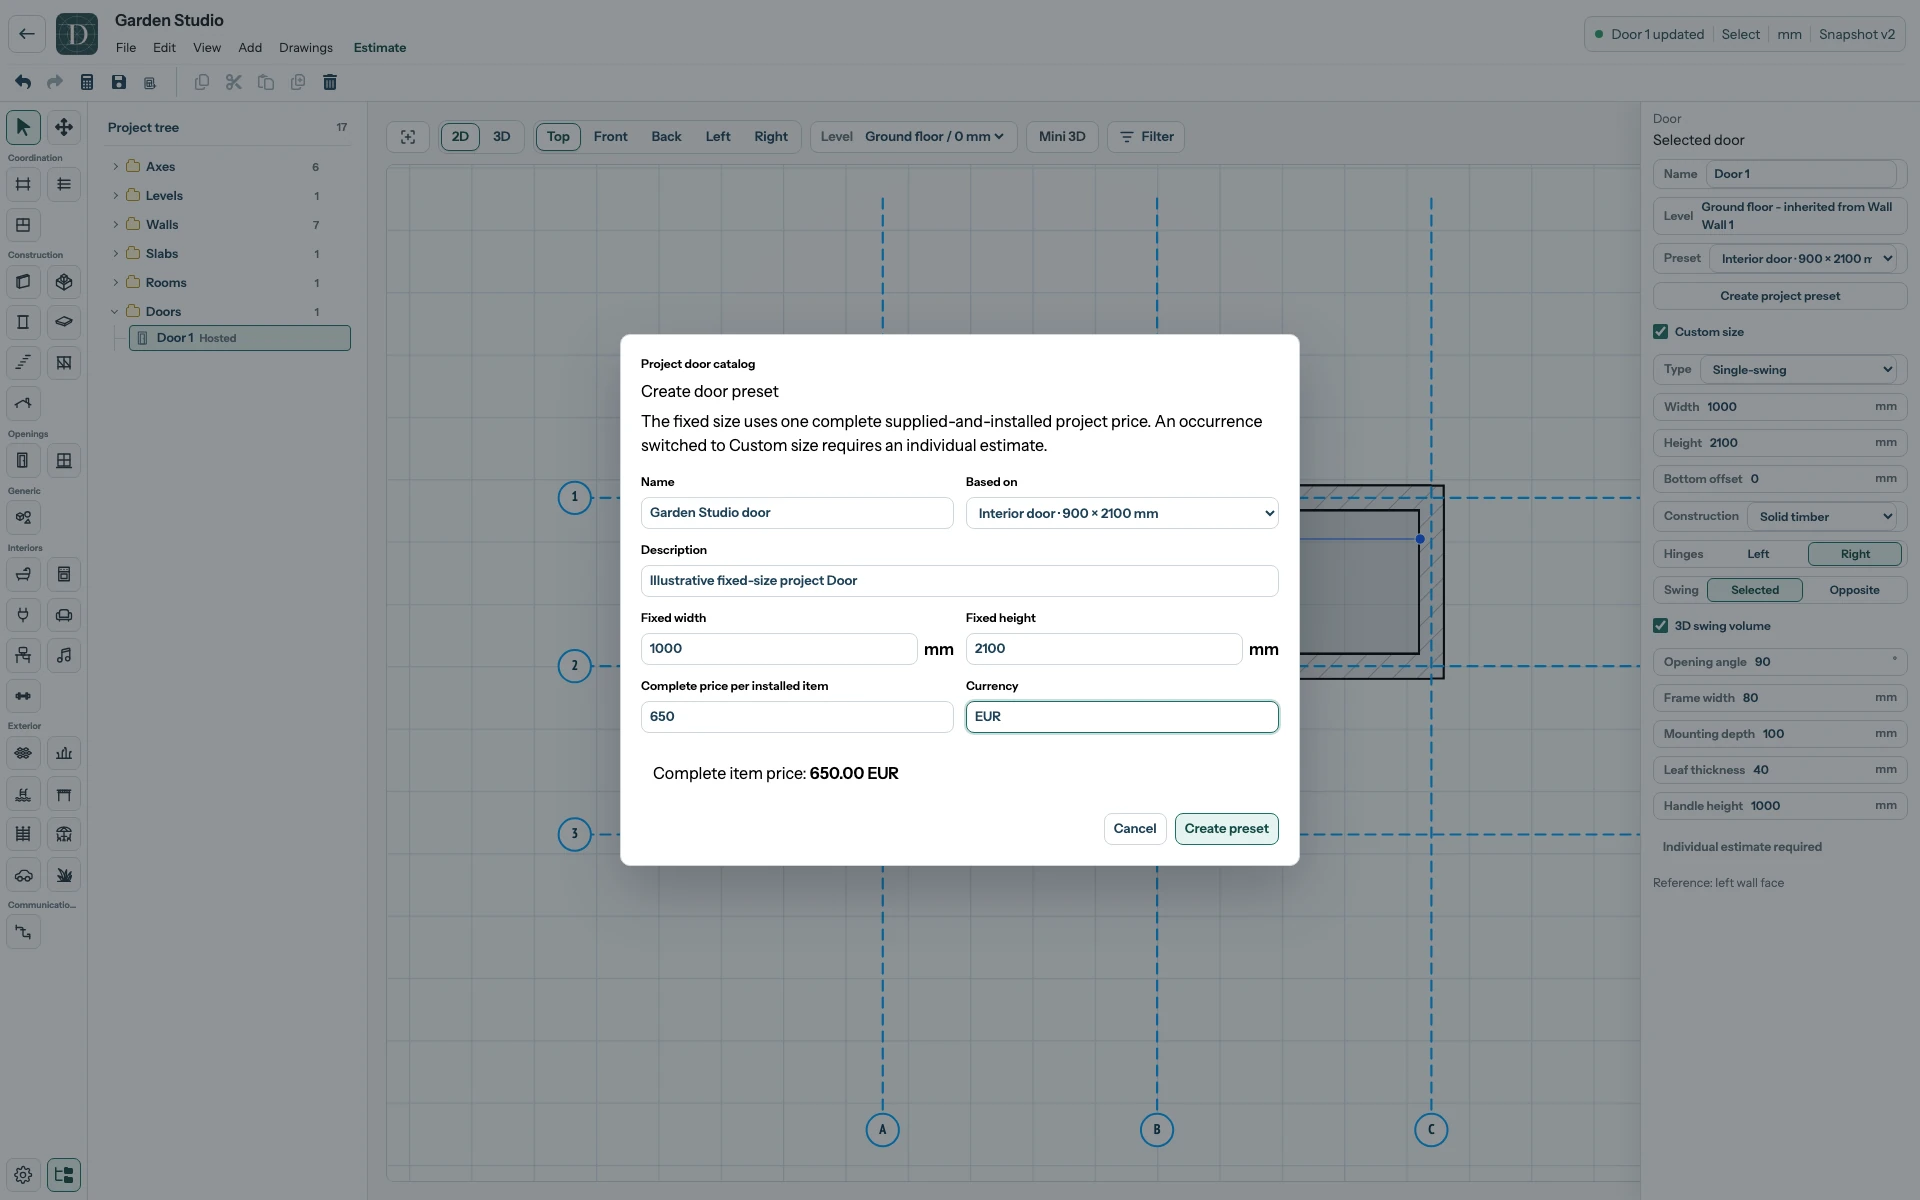This screenshot has height=1200, width=1920.
Task: Set Hinges to Left
Action: tap(1758, 554)
